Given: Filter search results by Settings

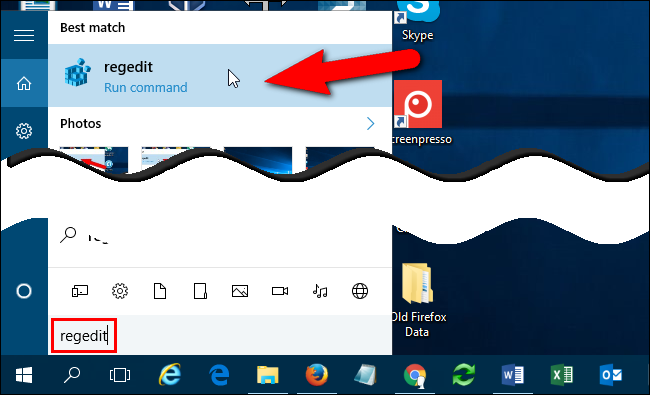Looking at the screenshot, I should pyautogui.click(x=120, y=291).
